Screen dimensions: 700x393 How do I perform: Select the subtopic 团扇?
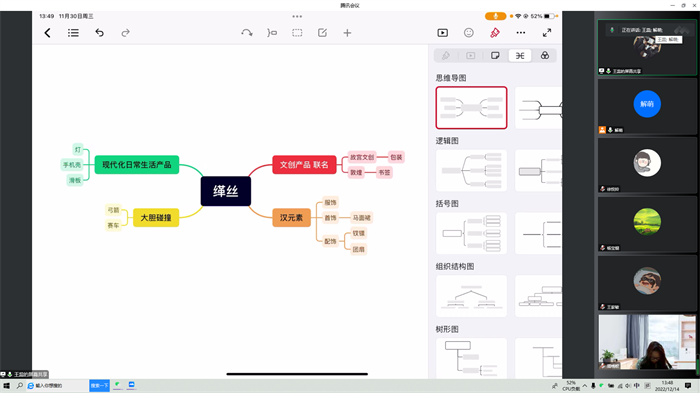click(358, 249)
